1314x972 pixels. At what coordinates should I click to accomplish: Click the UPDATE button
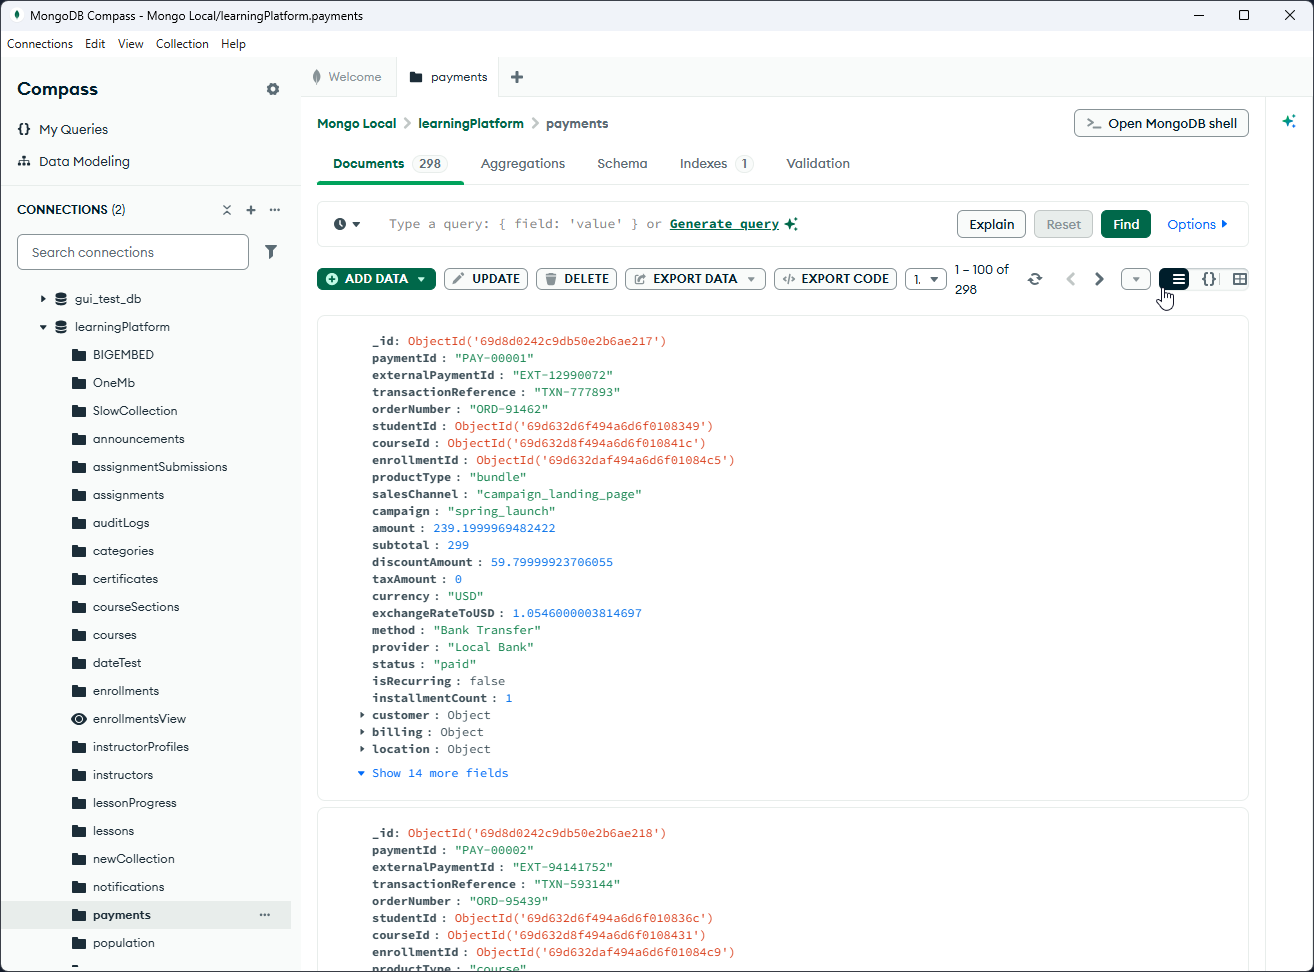point(486,279)
